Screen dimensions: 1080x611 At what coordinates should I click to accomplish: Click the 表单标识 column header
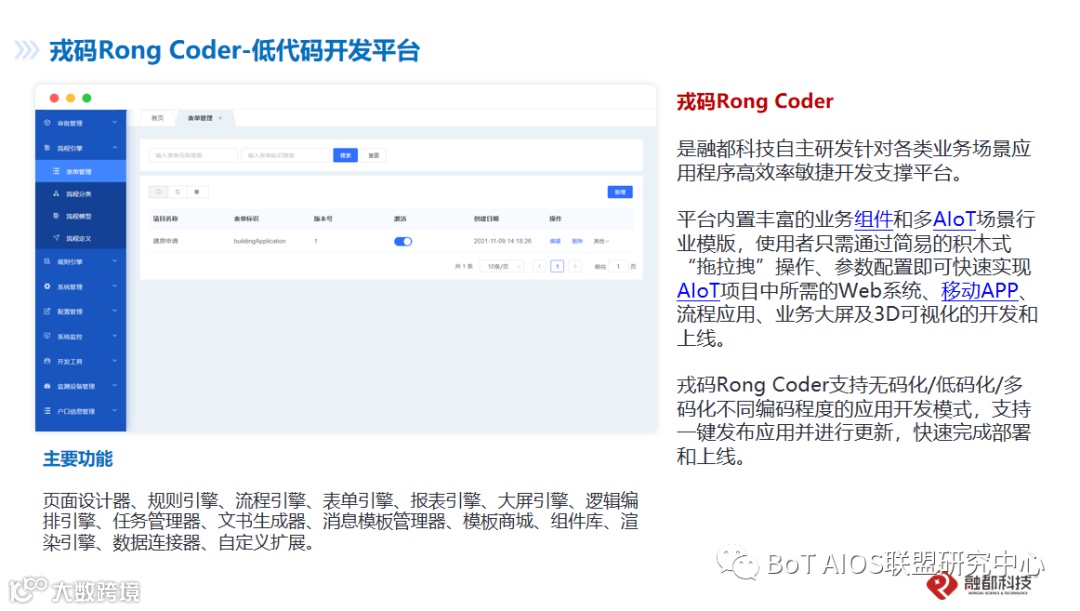(x=246, y=218)
